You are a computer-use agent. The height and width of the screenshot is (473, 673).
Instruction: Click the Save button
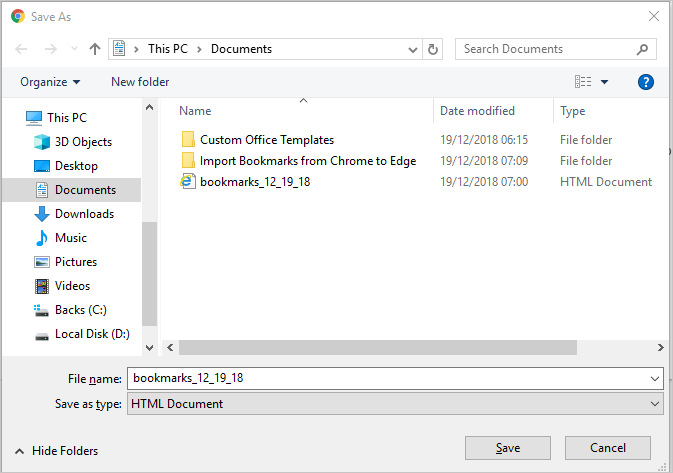[x=507, y=448]
